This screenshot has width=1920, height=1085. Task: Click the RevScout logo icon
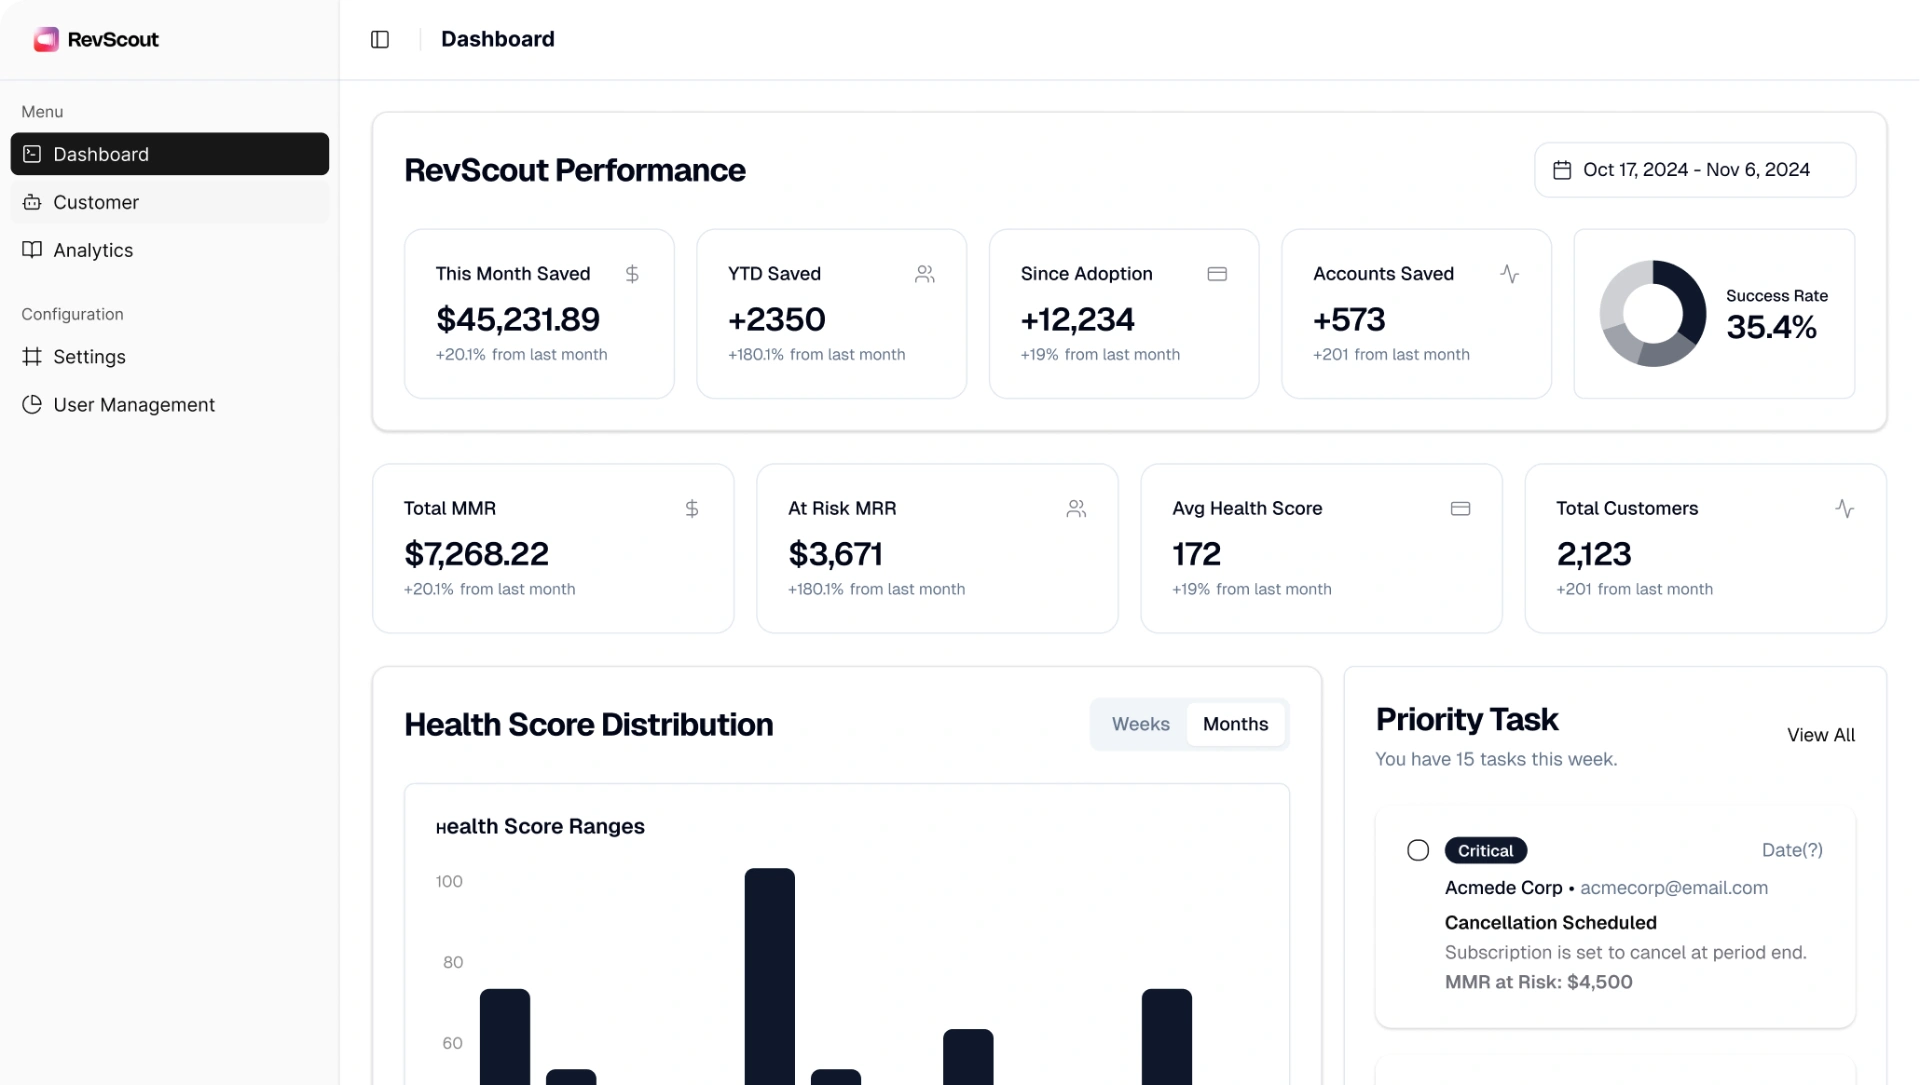tap(46, 39)
